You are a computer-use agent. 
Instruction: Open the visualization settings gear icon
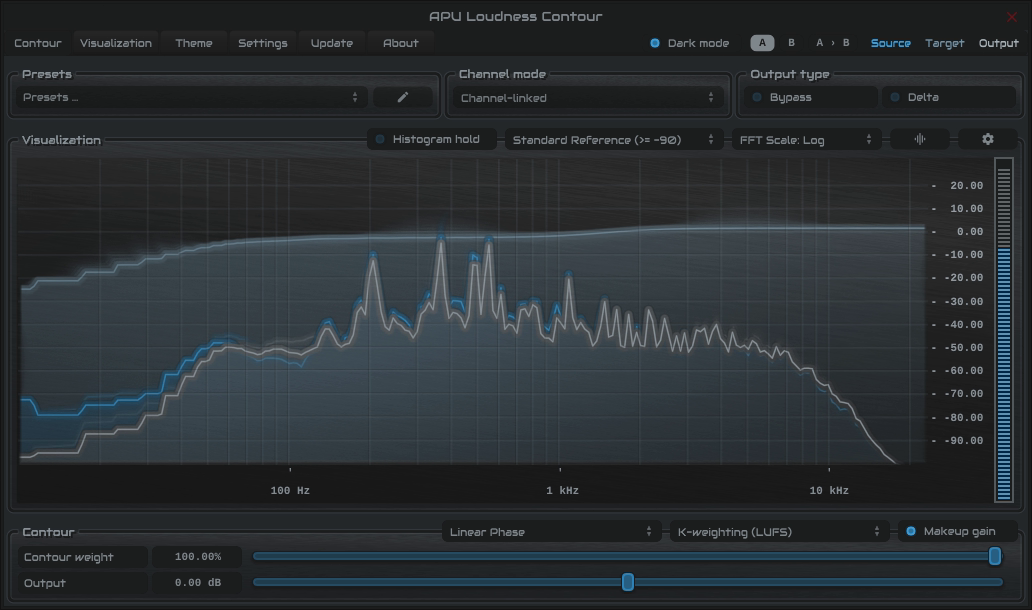[x=987, y=140]
